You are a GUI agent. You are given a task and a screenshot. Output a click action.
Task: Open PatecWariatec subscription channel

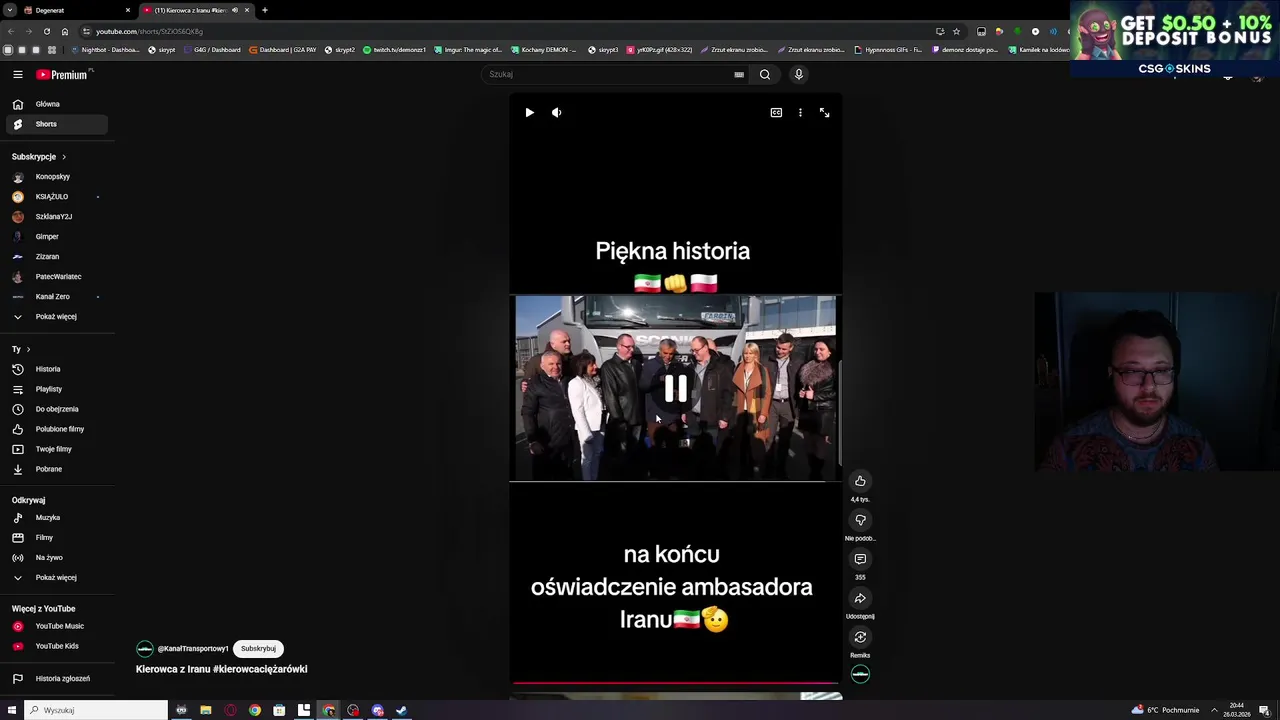(56, 277)
